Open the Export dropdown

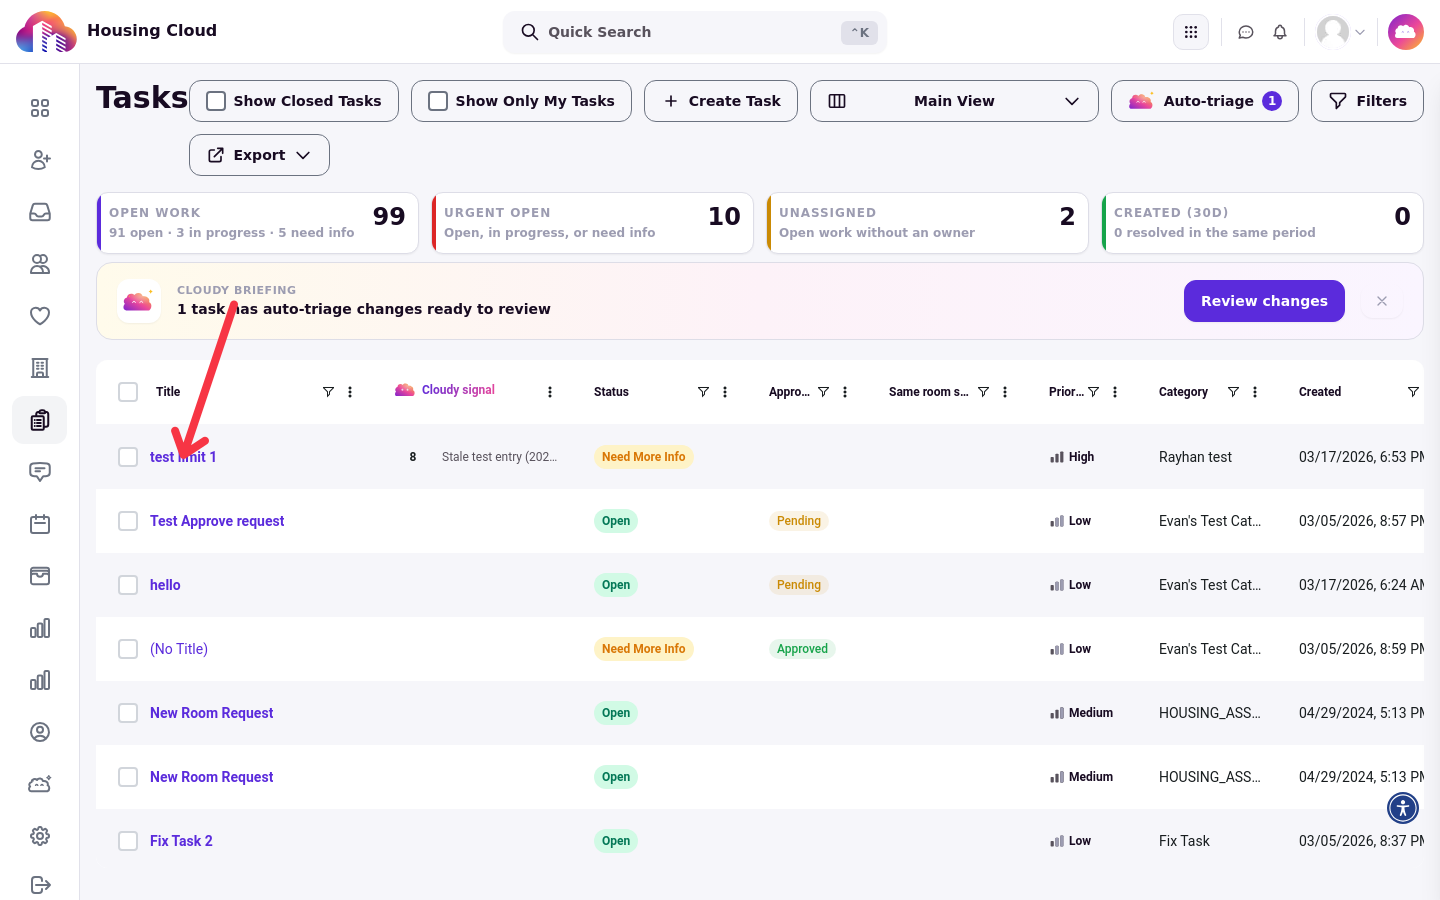(259, 155)
